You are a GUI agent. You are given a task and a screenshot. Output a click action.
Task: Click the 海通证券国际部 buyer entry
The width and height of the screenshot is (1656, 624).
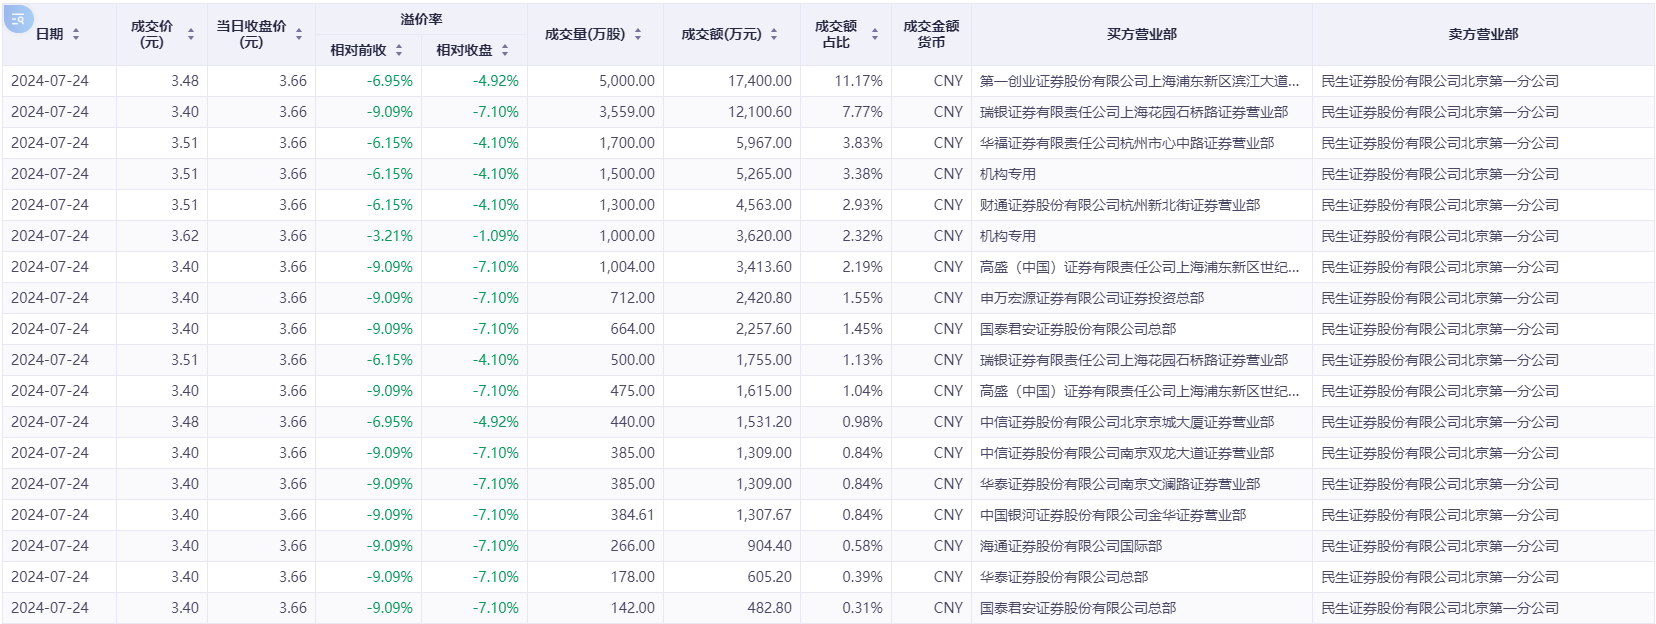tap(1070, 546)
